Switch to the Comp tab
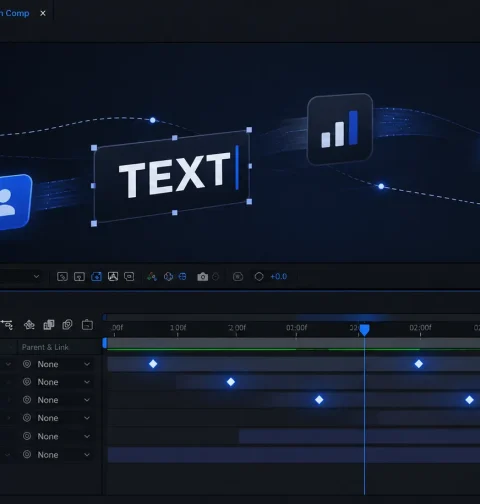The width and height of the screenshot is (480, 504). (15, 13)
